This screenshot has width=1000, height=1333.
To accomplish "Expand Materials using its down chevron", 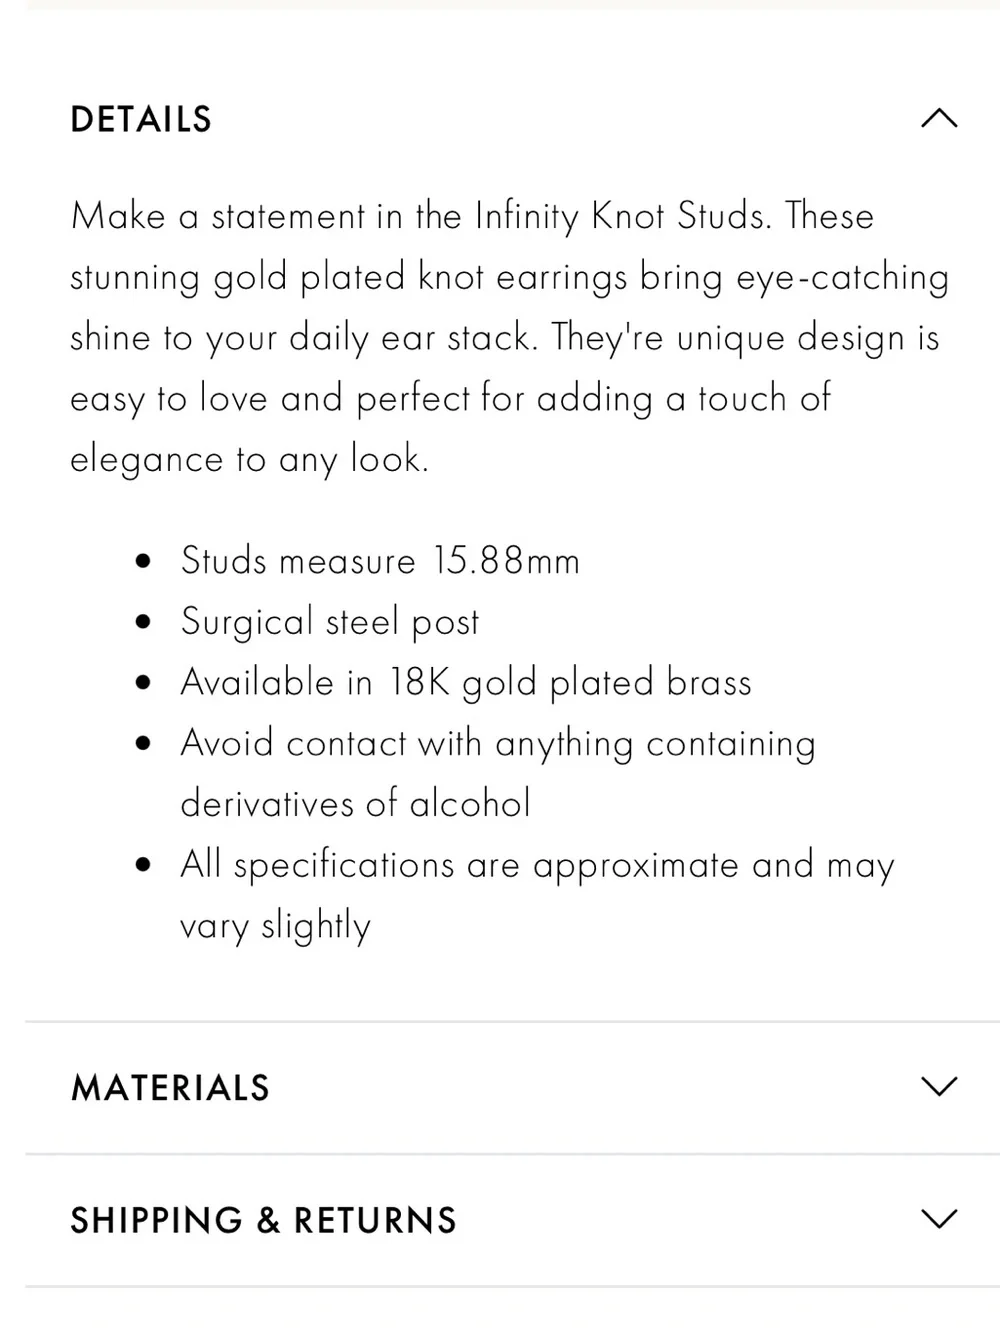I will [938, 1086].
